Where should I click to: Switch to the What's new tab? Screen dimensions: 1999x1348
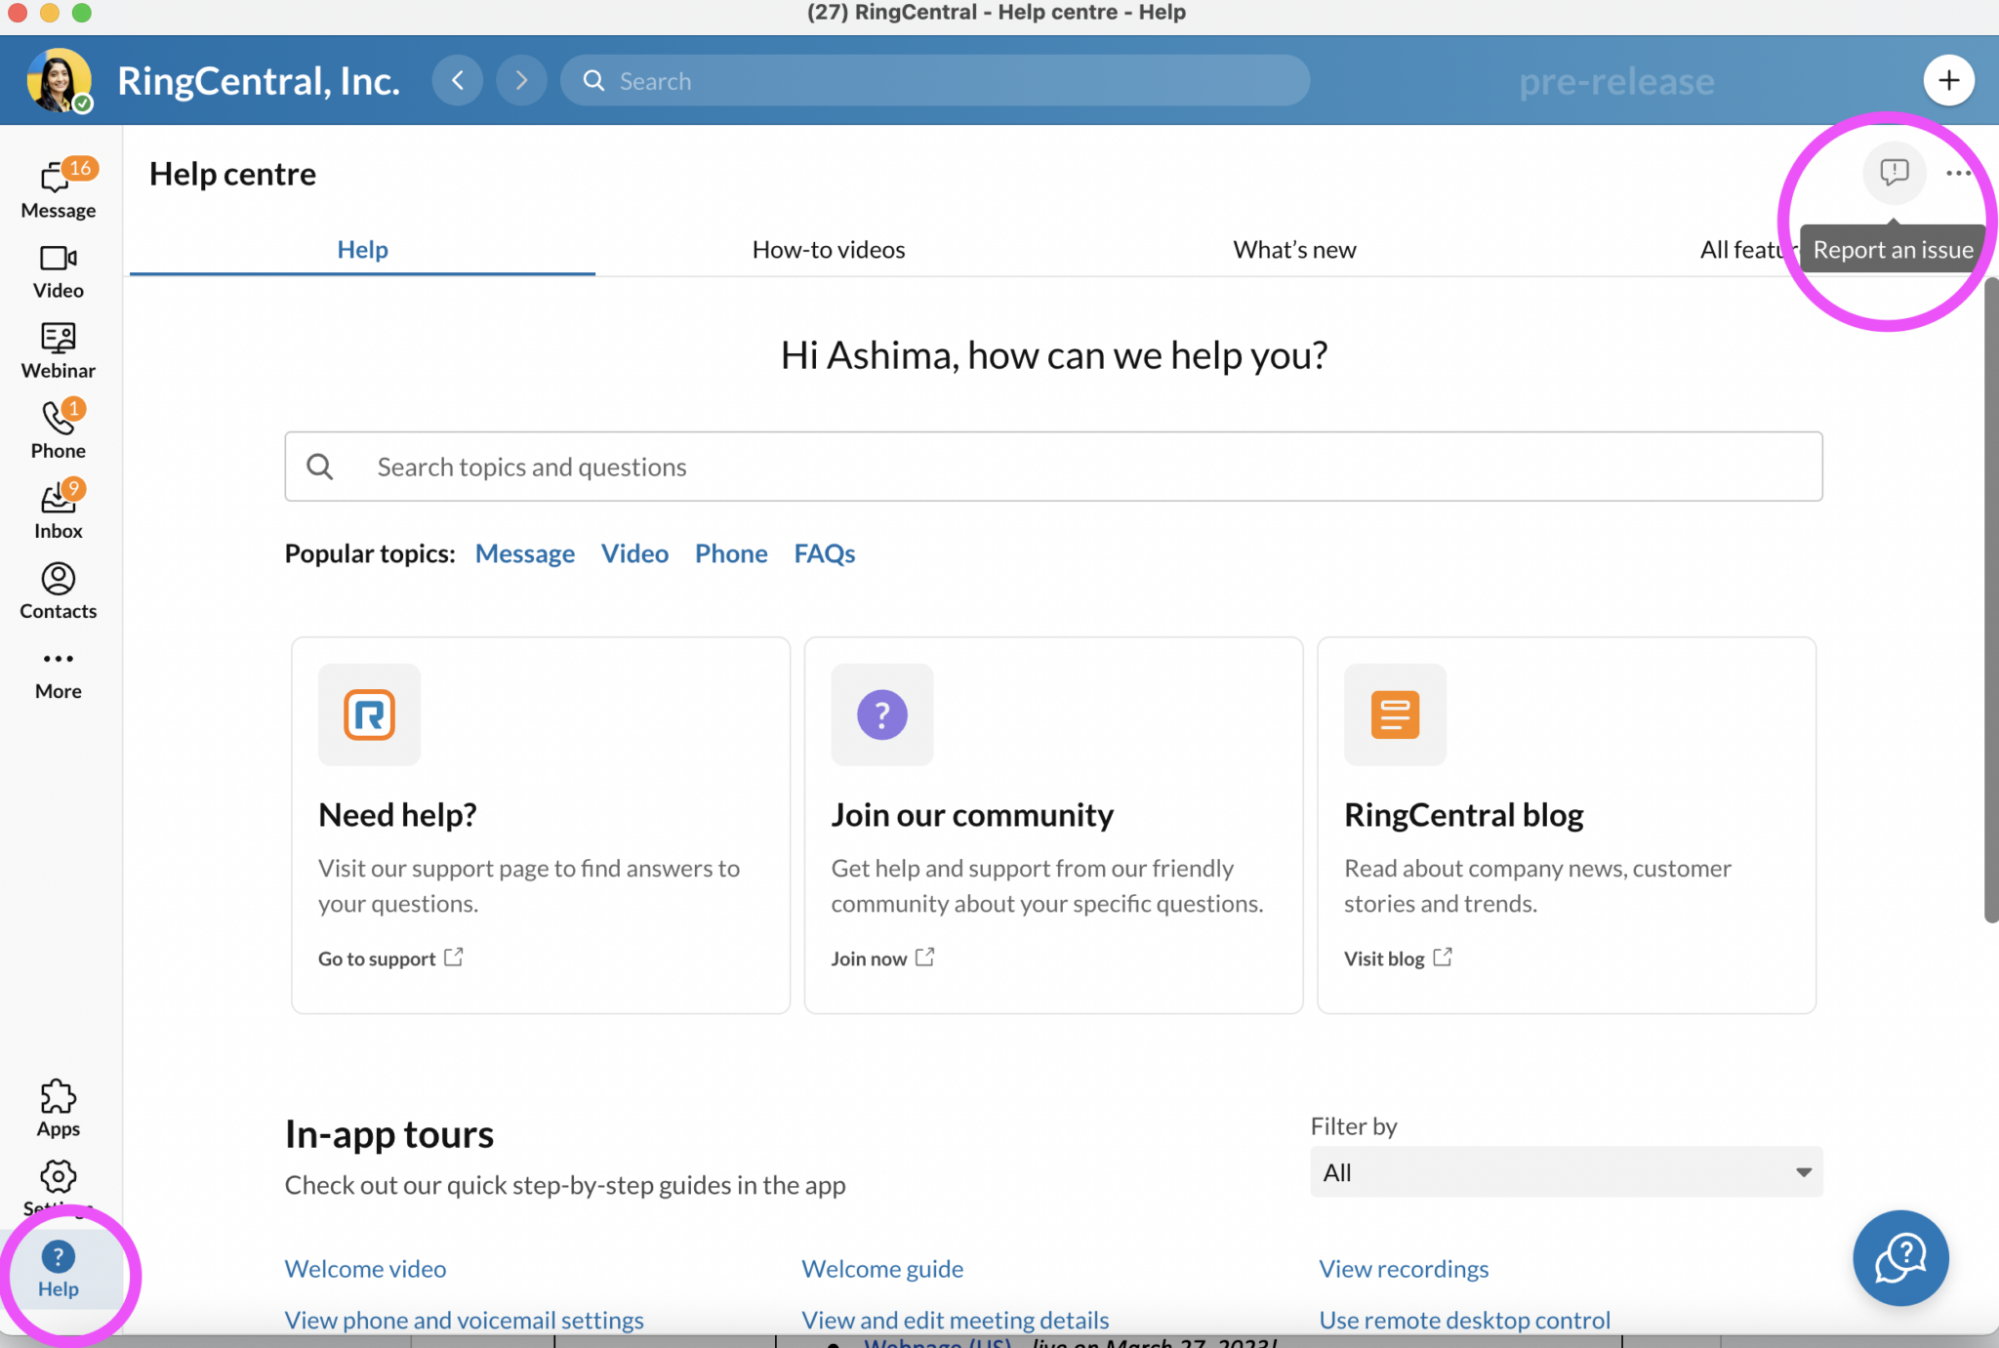1294,249
